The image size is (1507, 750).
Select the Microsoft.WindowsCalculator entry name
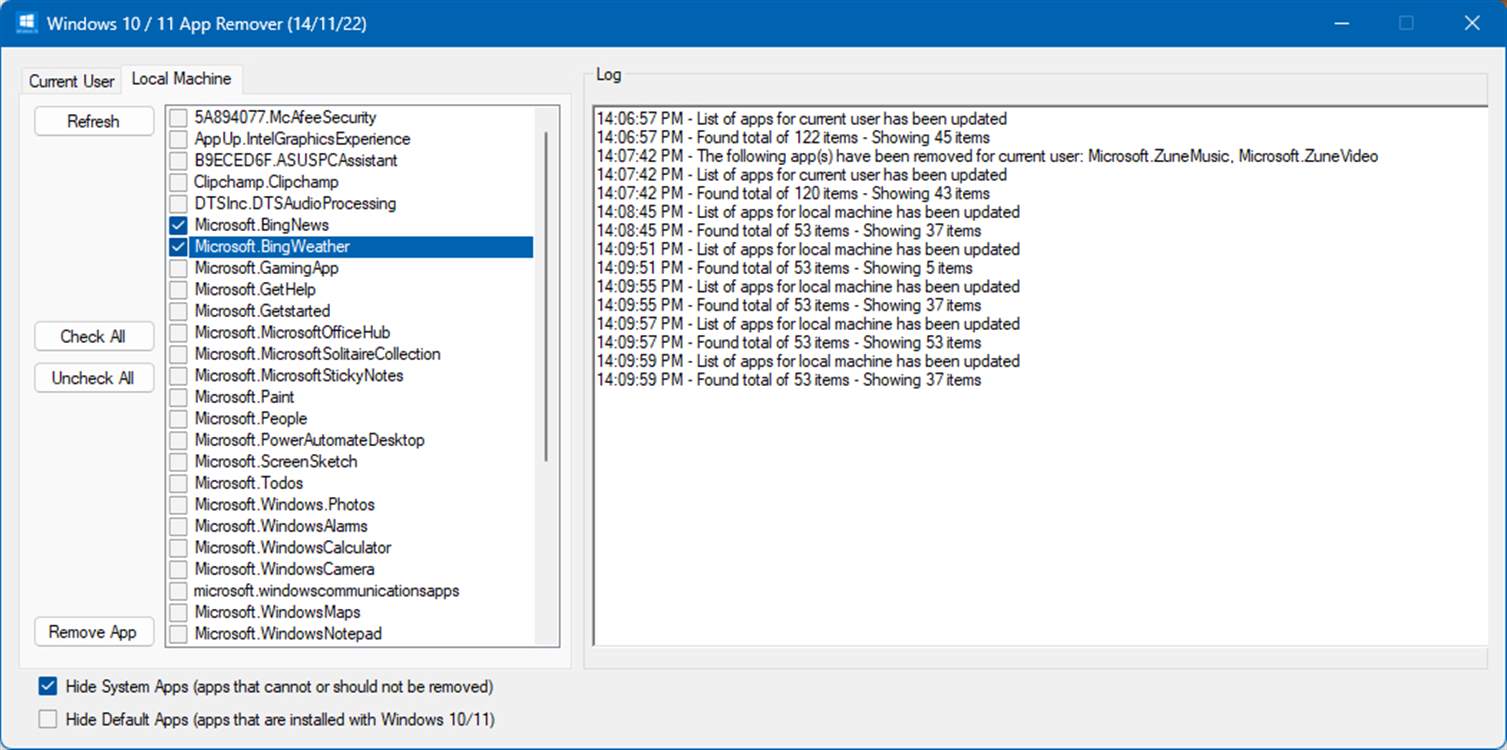click(293, 547)
